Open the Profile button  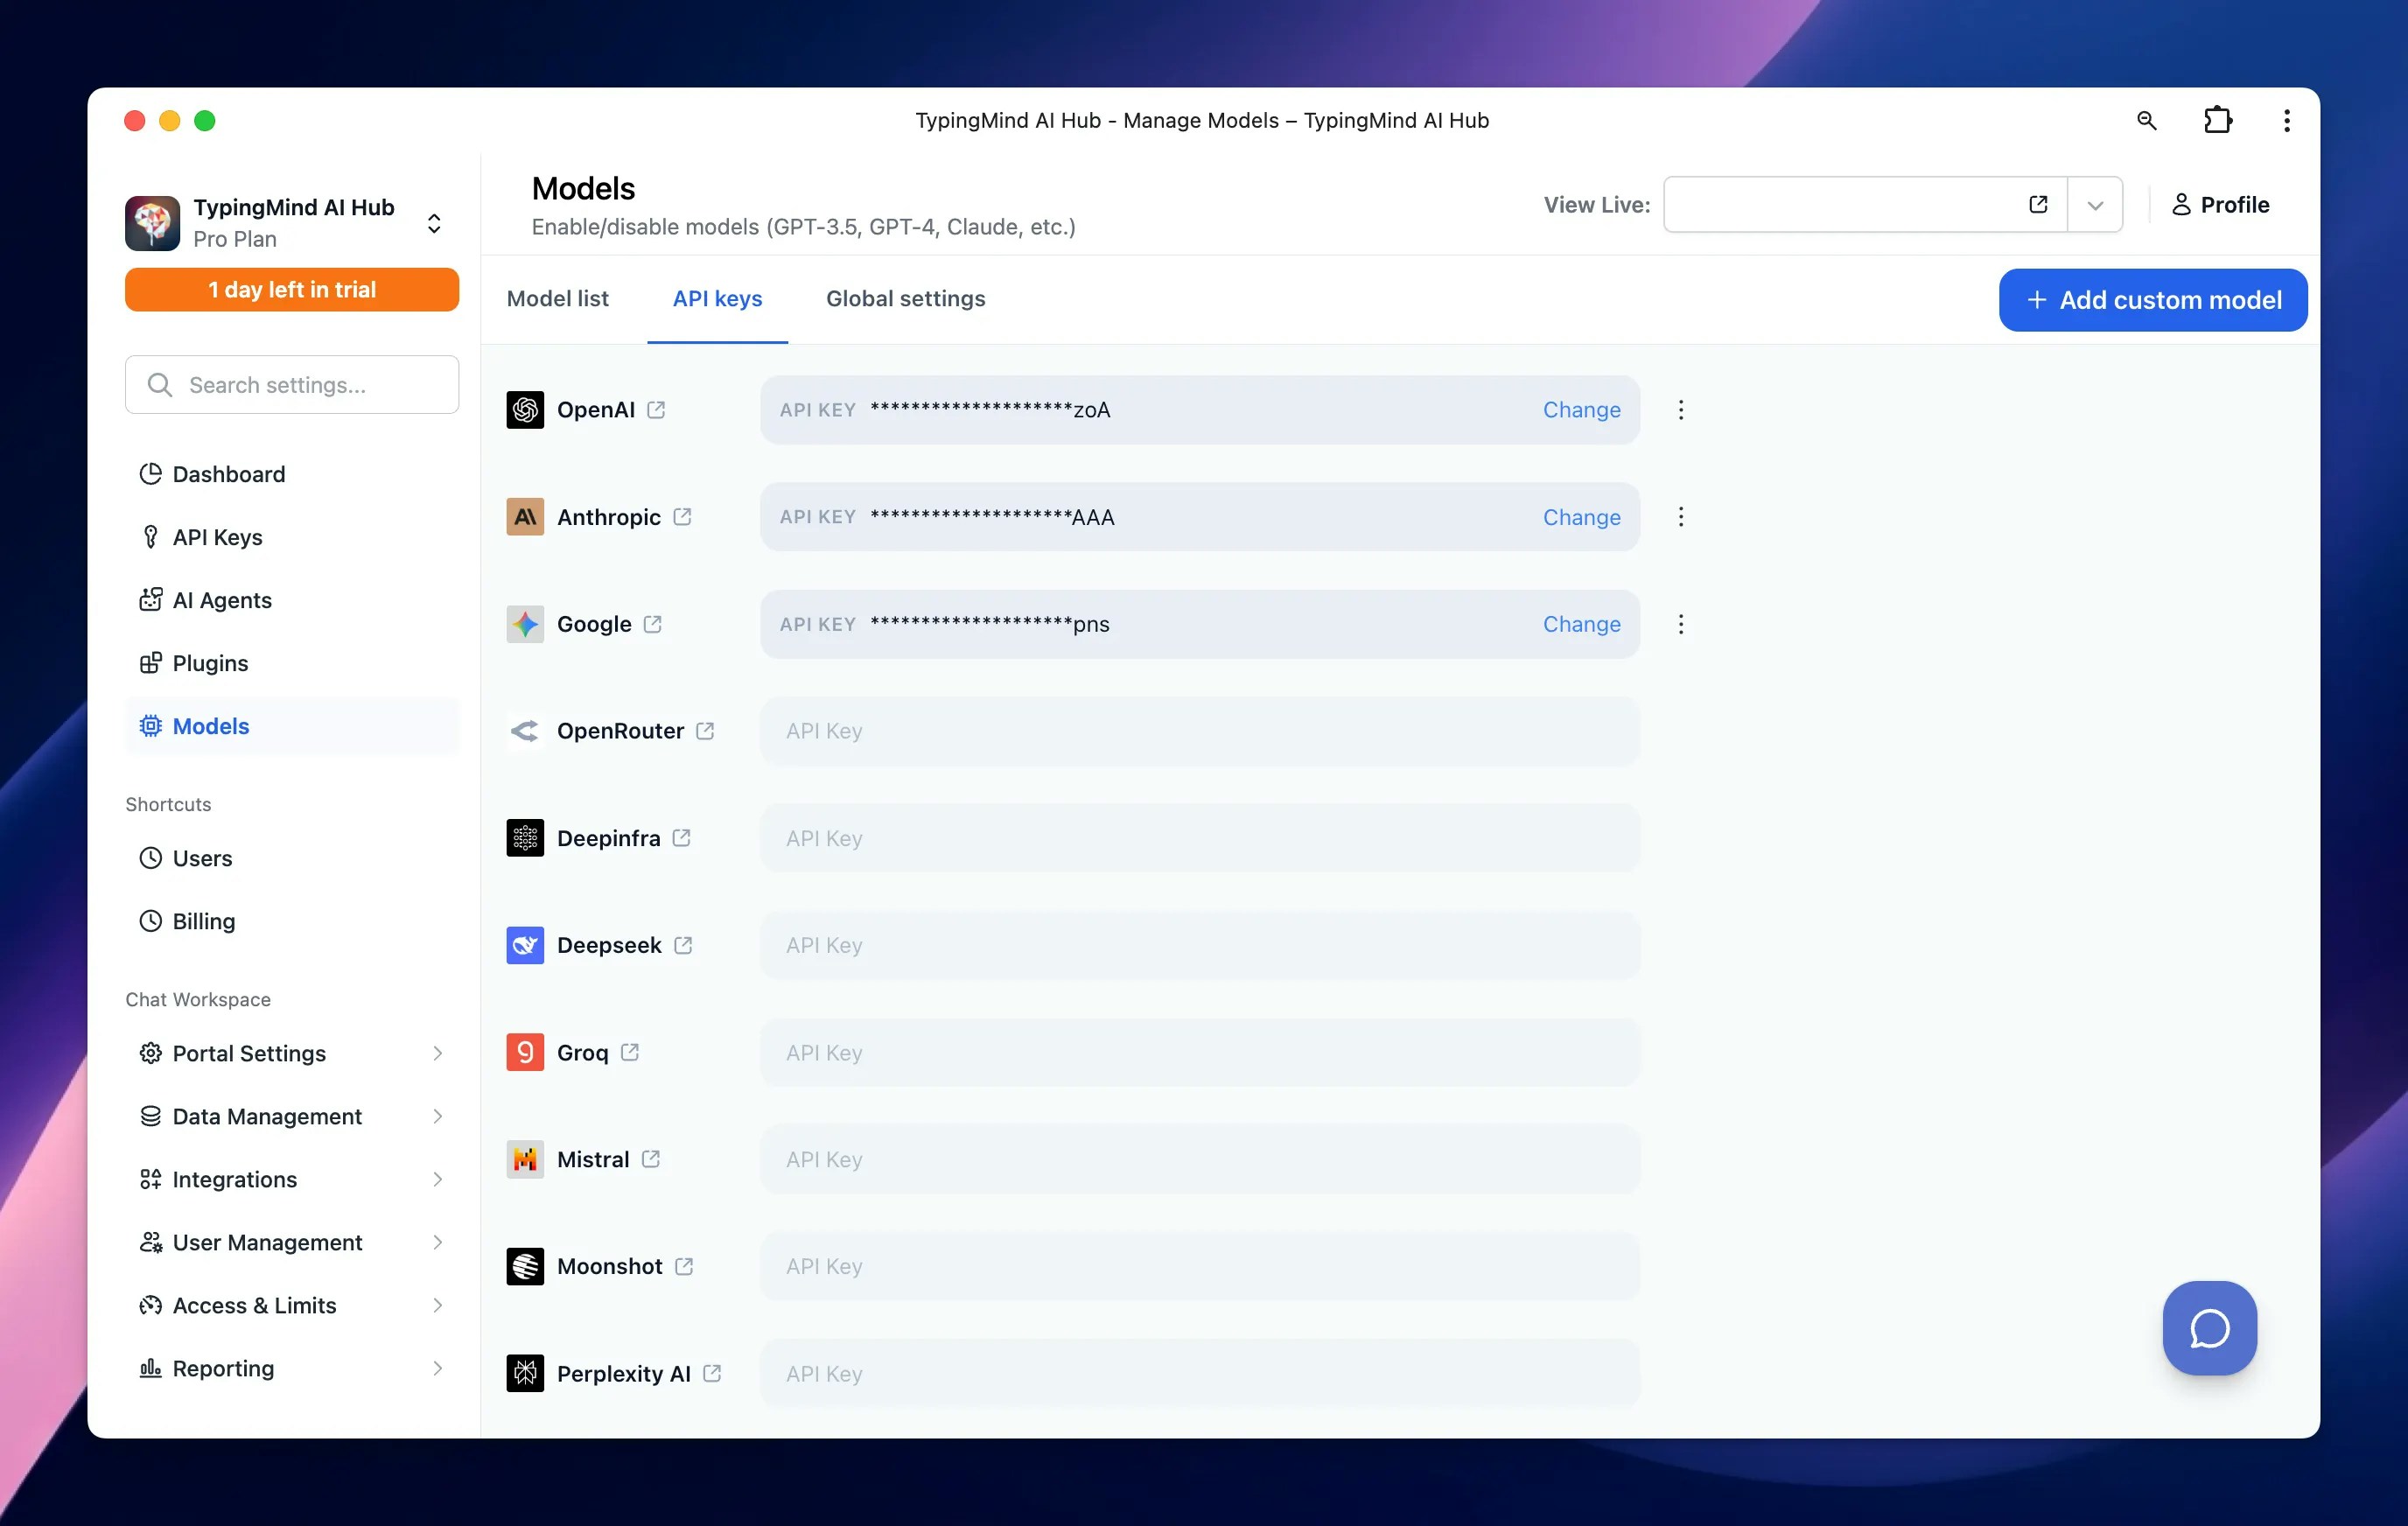[x=2220, y=205]
